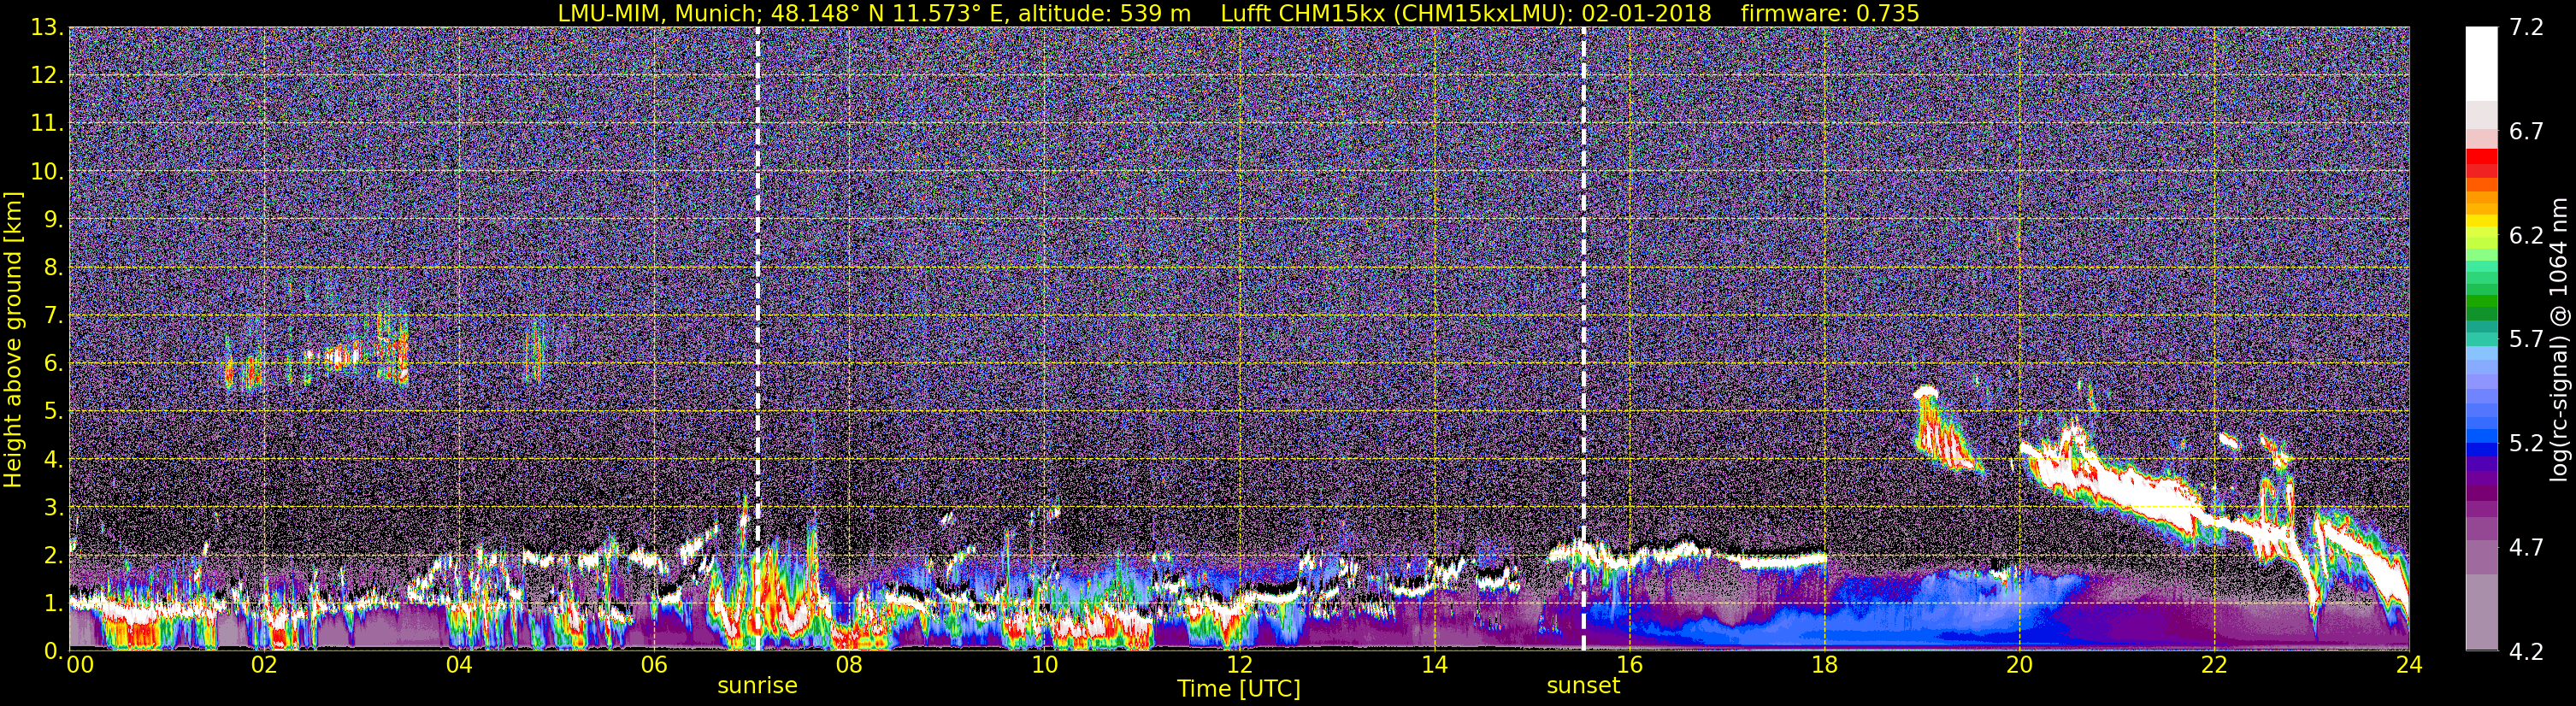The image size is (2576, 706).
Task: Click the 4.7 tick label on the colorbar
Action: (x=2526, y=547)
